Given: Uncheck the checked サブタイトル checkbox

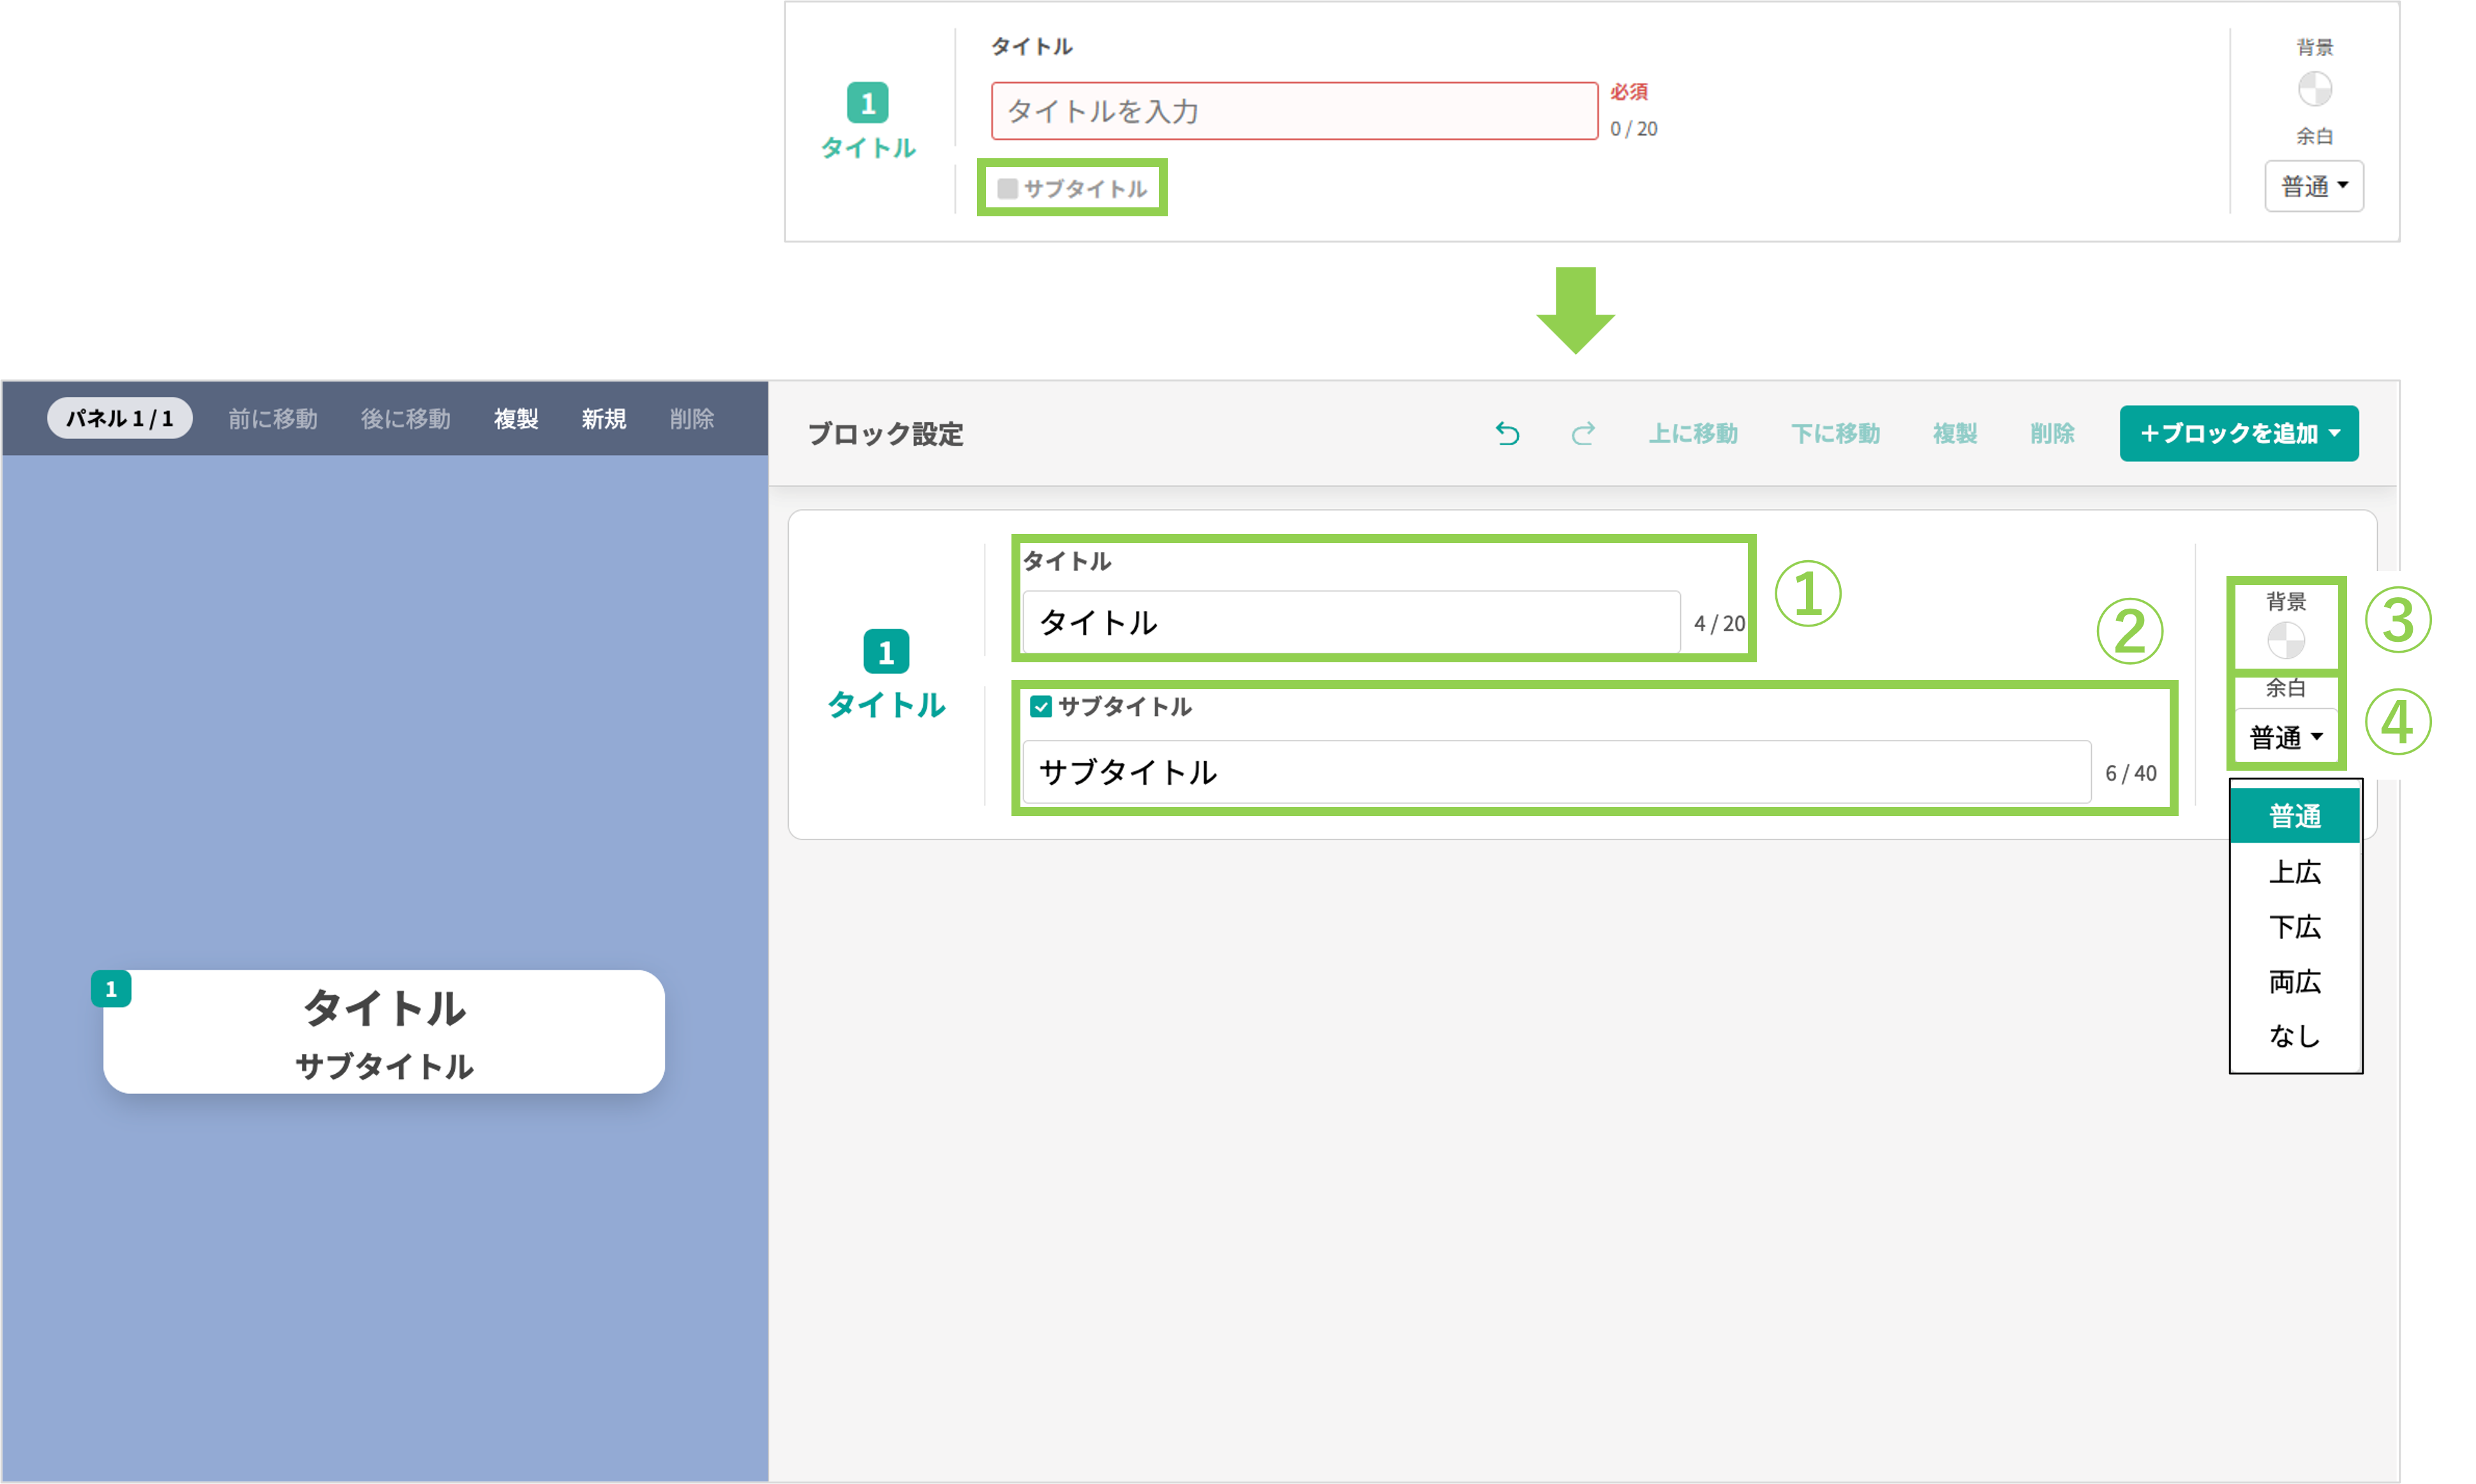Looking at the screenshot, I should coord(1041,707).
